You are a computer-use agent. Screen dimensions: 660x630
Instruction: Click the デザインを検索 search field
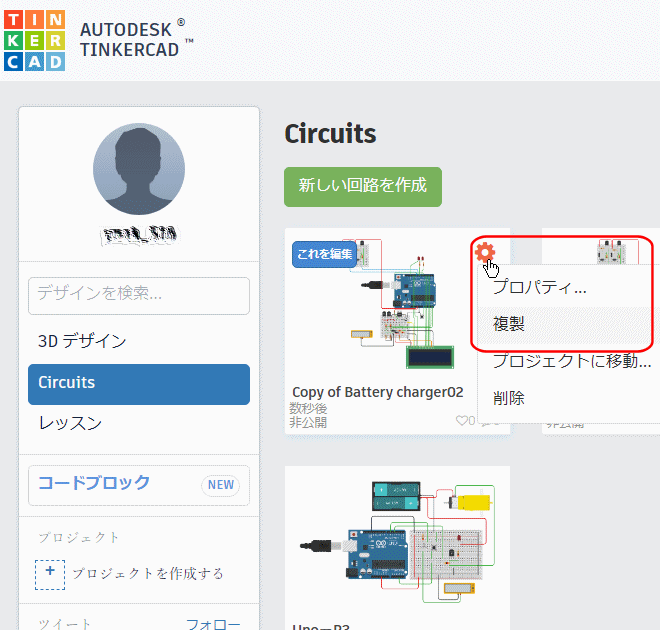(138, 294)
